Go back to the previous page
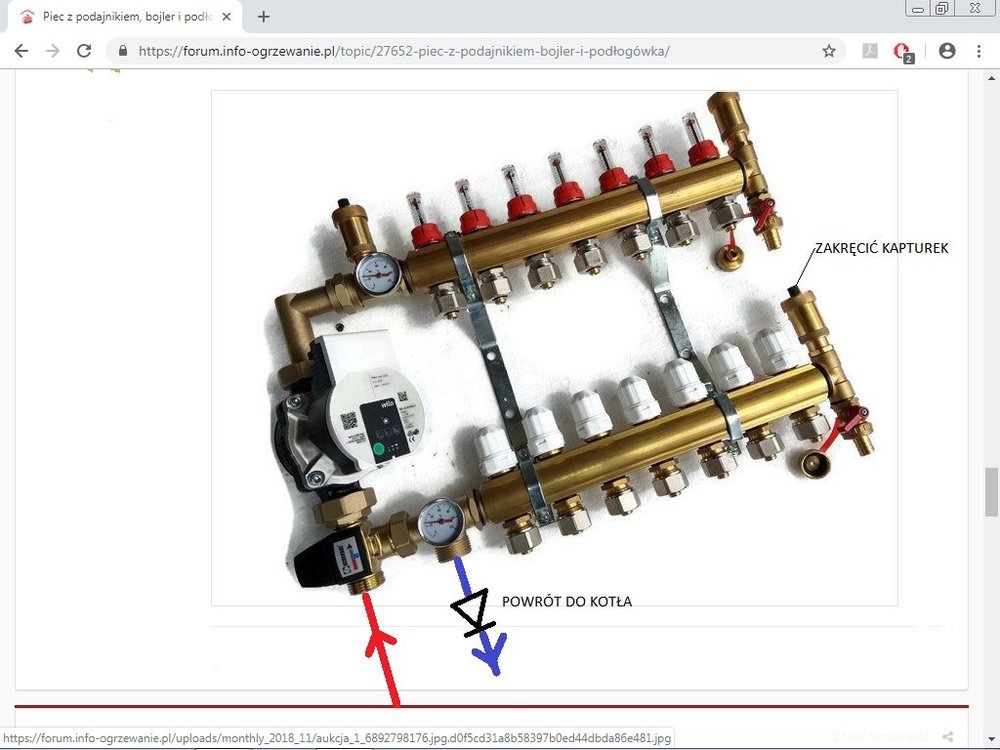The width and height of the screenshot is (1000, 750). [21, 51]
